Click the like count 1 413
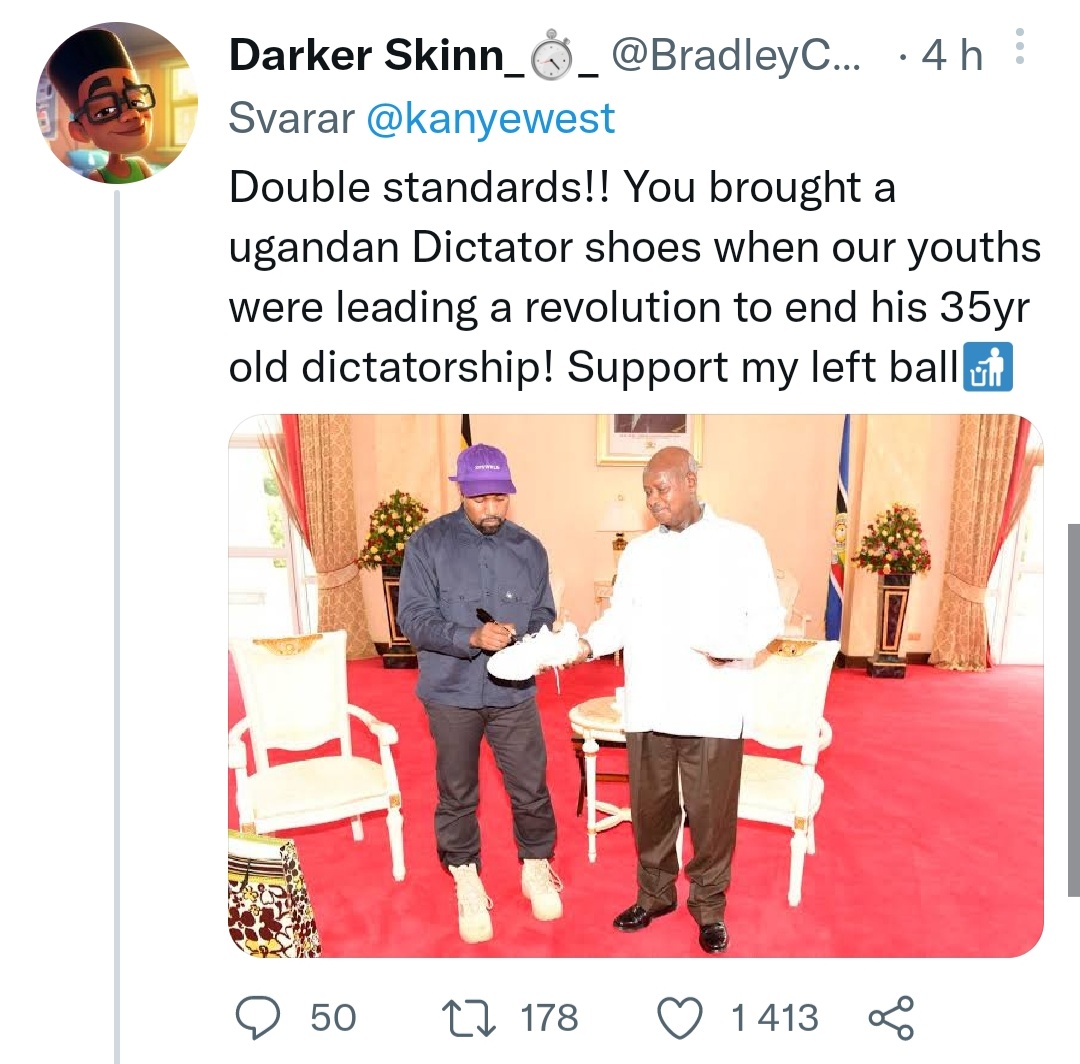1080x1064 pixels. 774,1018
